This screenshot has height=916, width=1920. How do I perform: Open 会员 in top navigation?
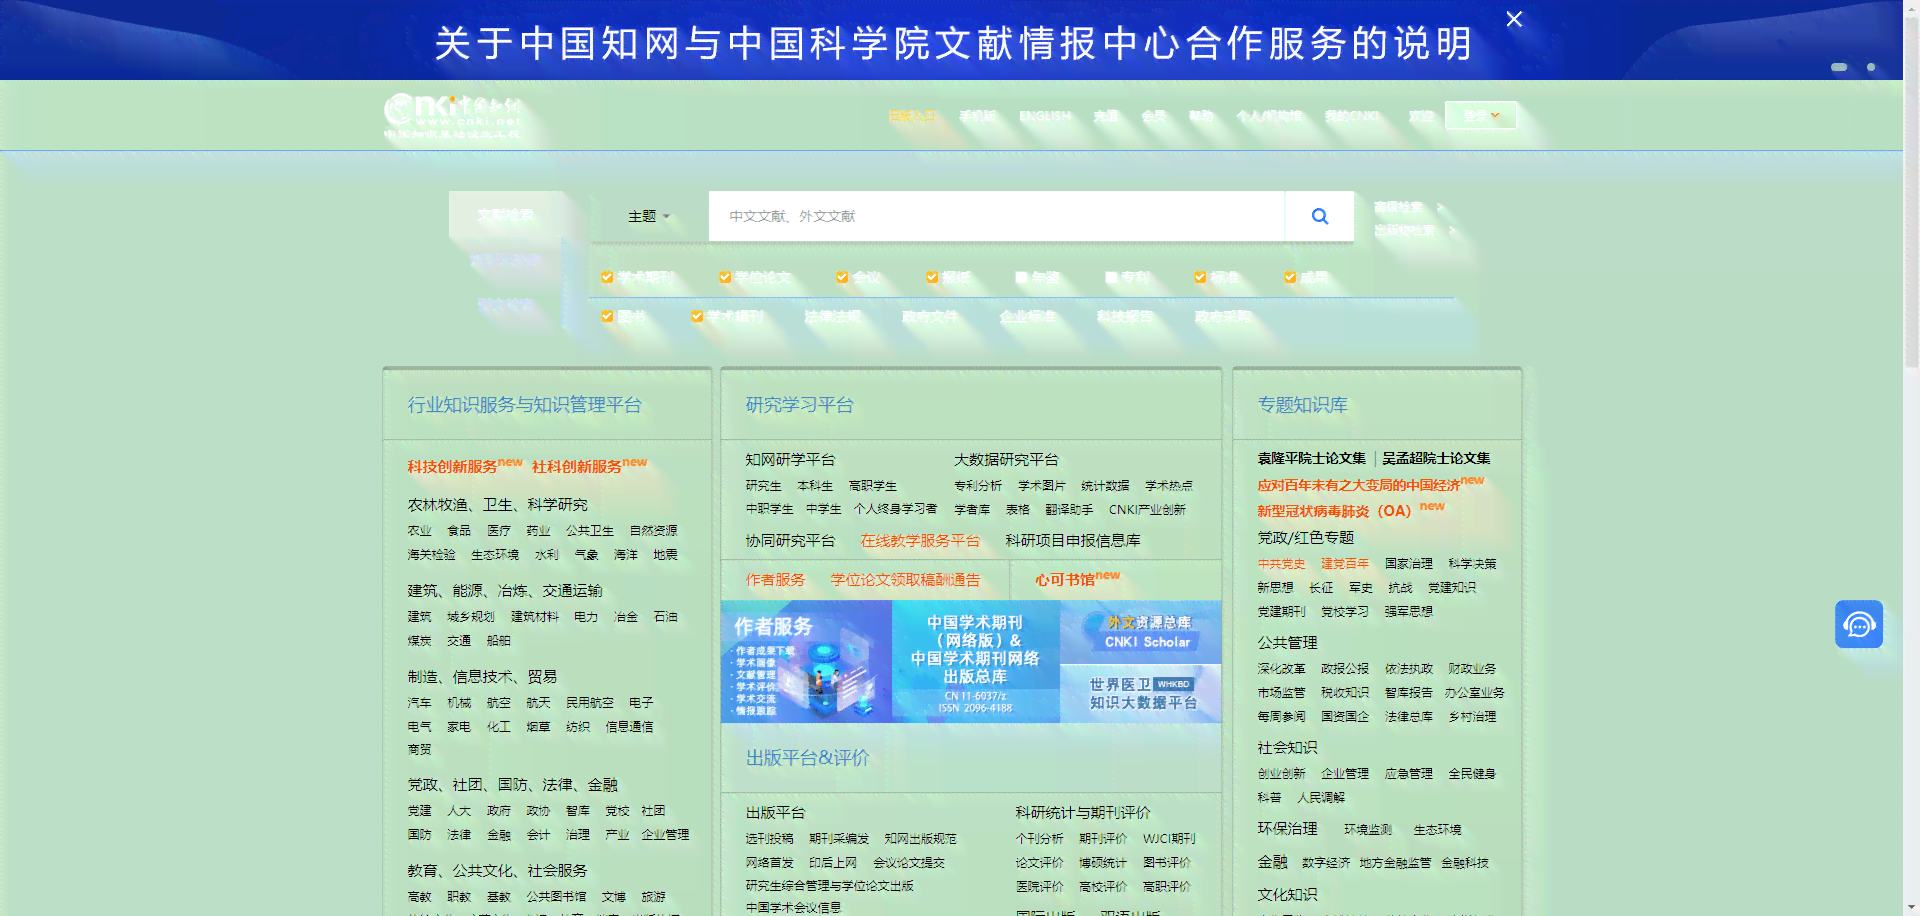click(1154, 116)
